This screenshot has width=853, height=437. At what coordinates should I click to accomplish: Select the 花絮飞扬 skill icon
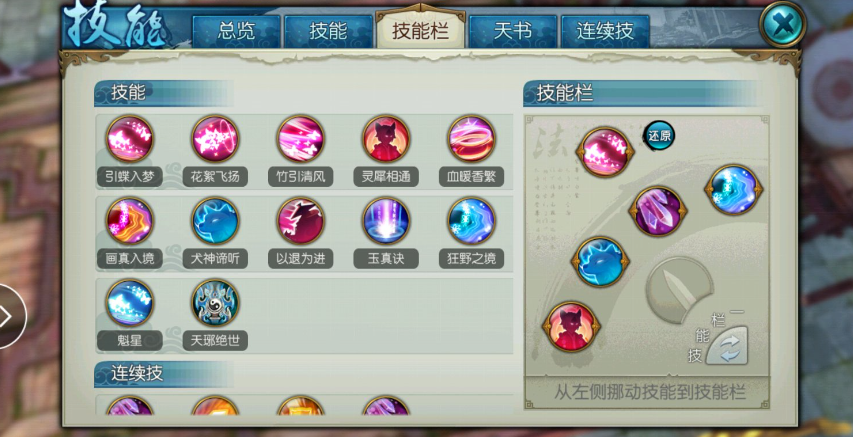[215, 139]
